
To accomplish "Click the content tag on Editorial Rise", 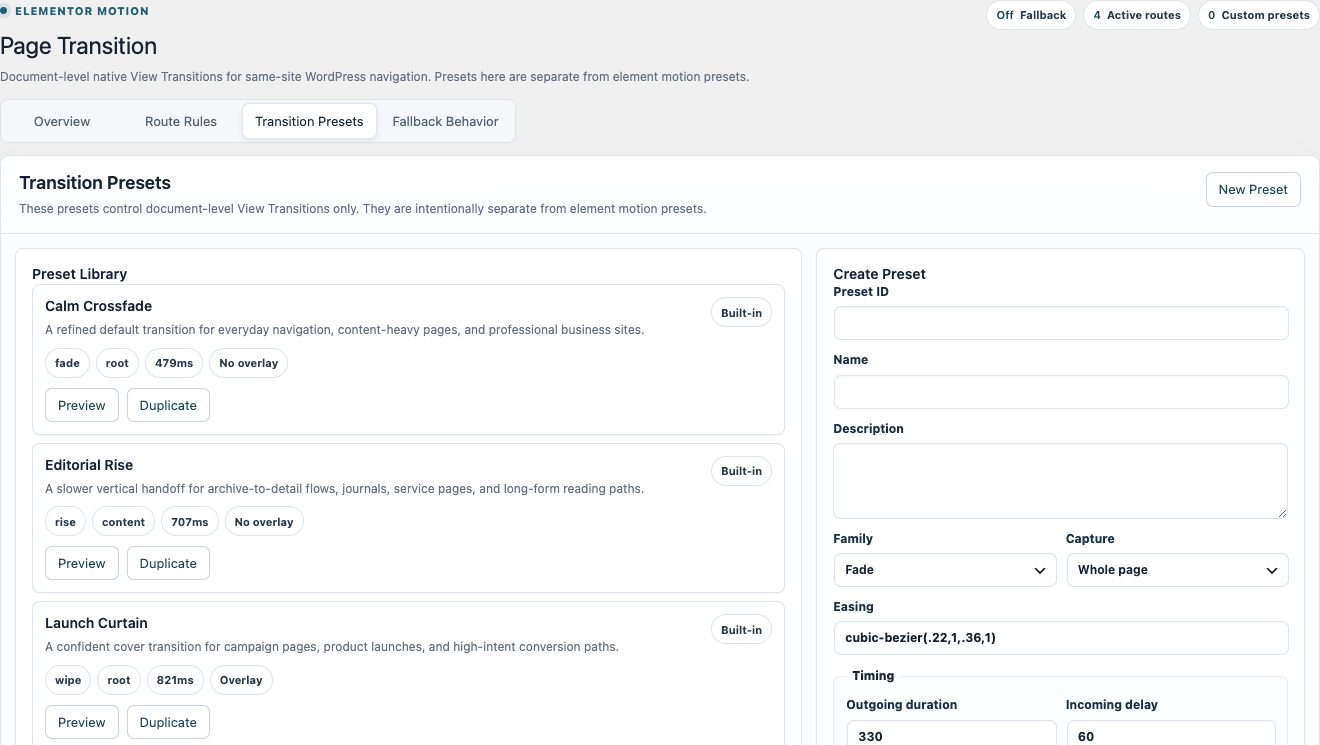I will point(124,522).
